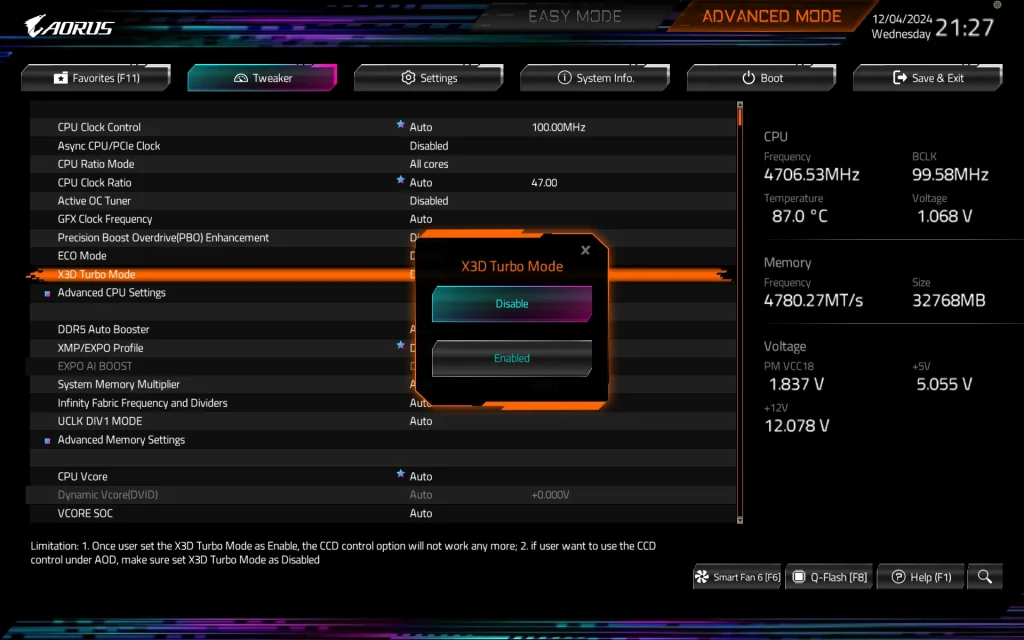Switch to the Settings tab
Viewport: 1024px width, 640px height.
point(428,77)
